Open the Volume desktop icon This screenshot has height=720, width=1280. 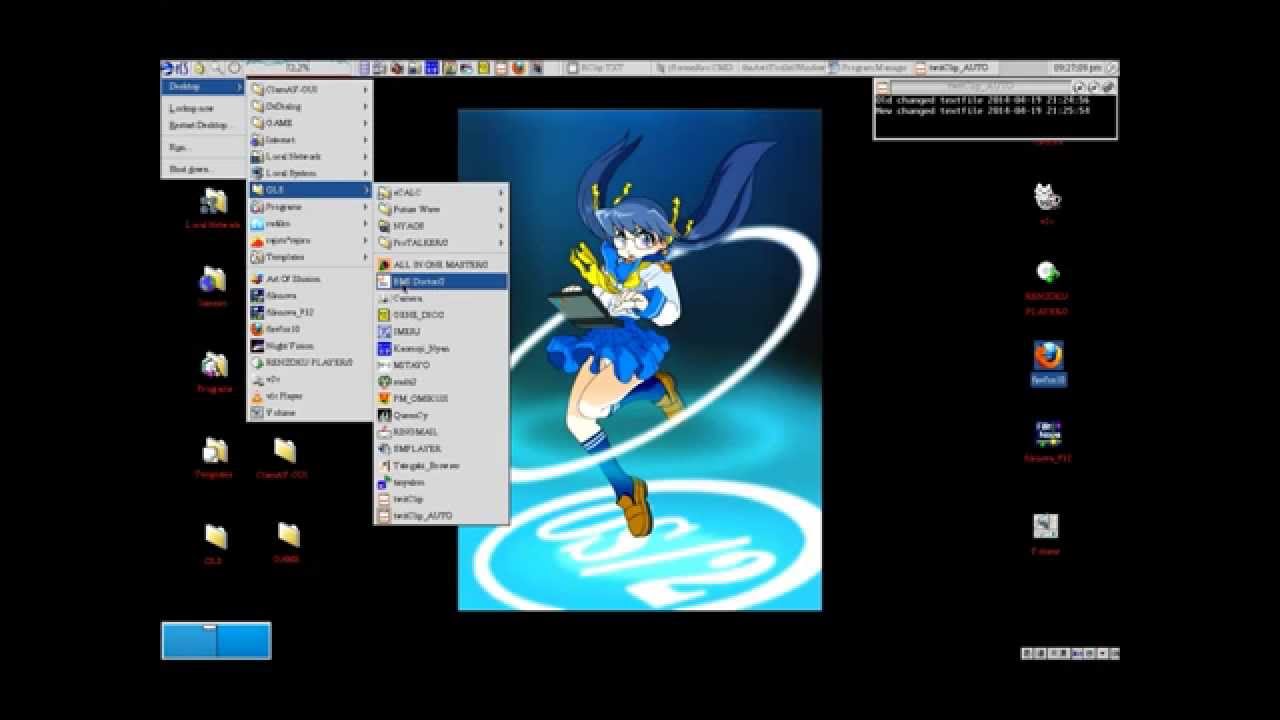pyautogui.click(x=1046, y=526)
